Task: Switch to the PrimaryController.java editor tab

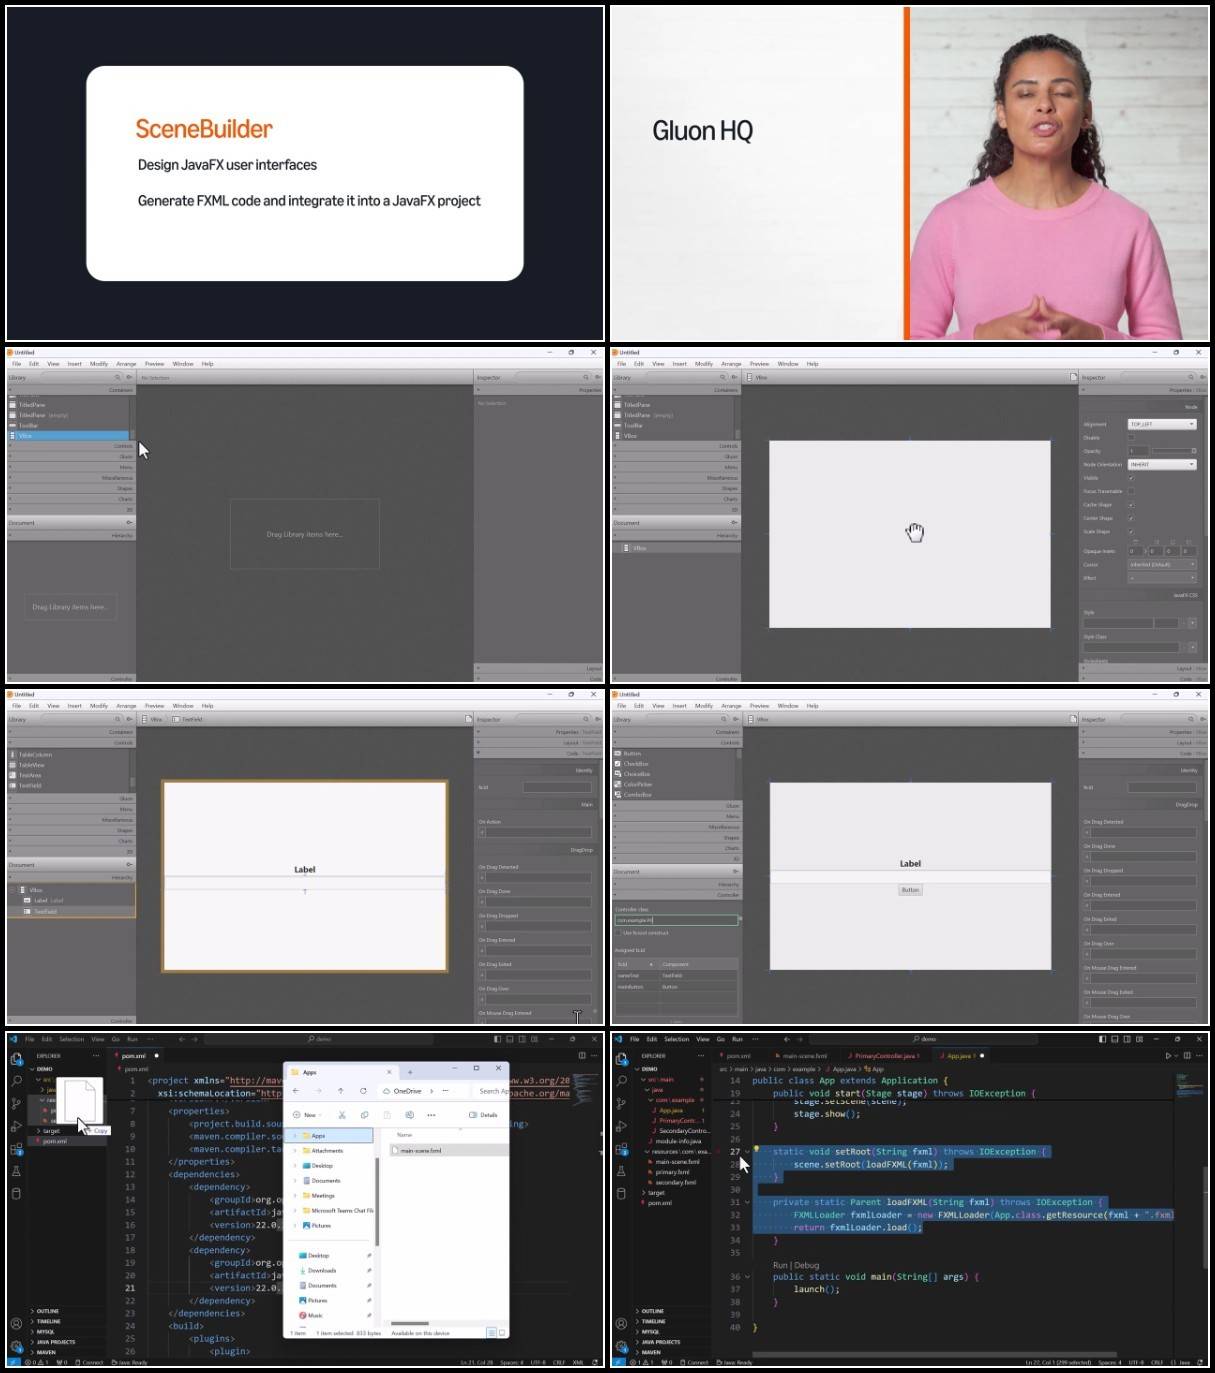Action: click(886, 1055)
